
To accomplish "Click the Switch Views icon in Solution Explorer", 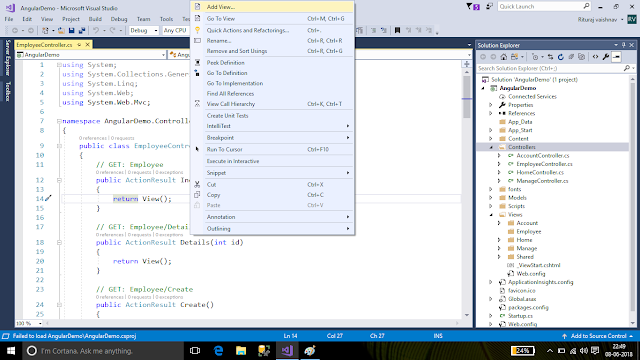I will coord(514,57).
